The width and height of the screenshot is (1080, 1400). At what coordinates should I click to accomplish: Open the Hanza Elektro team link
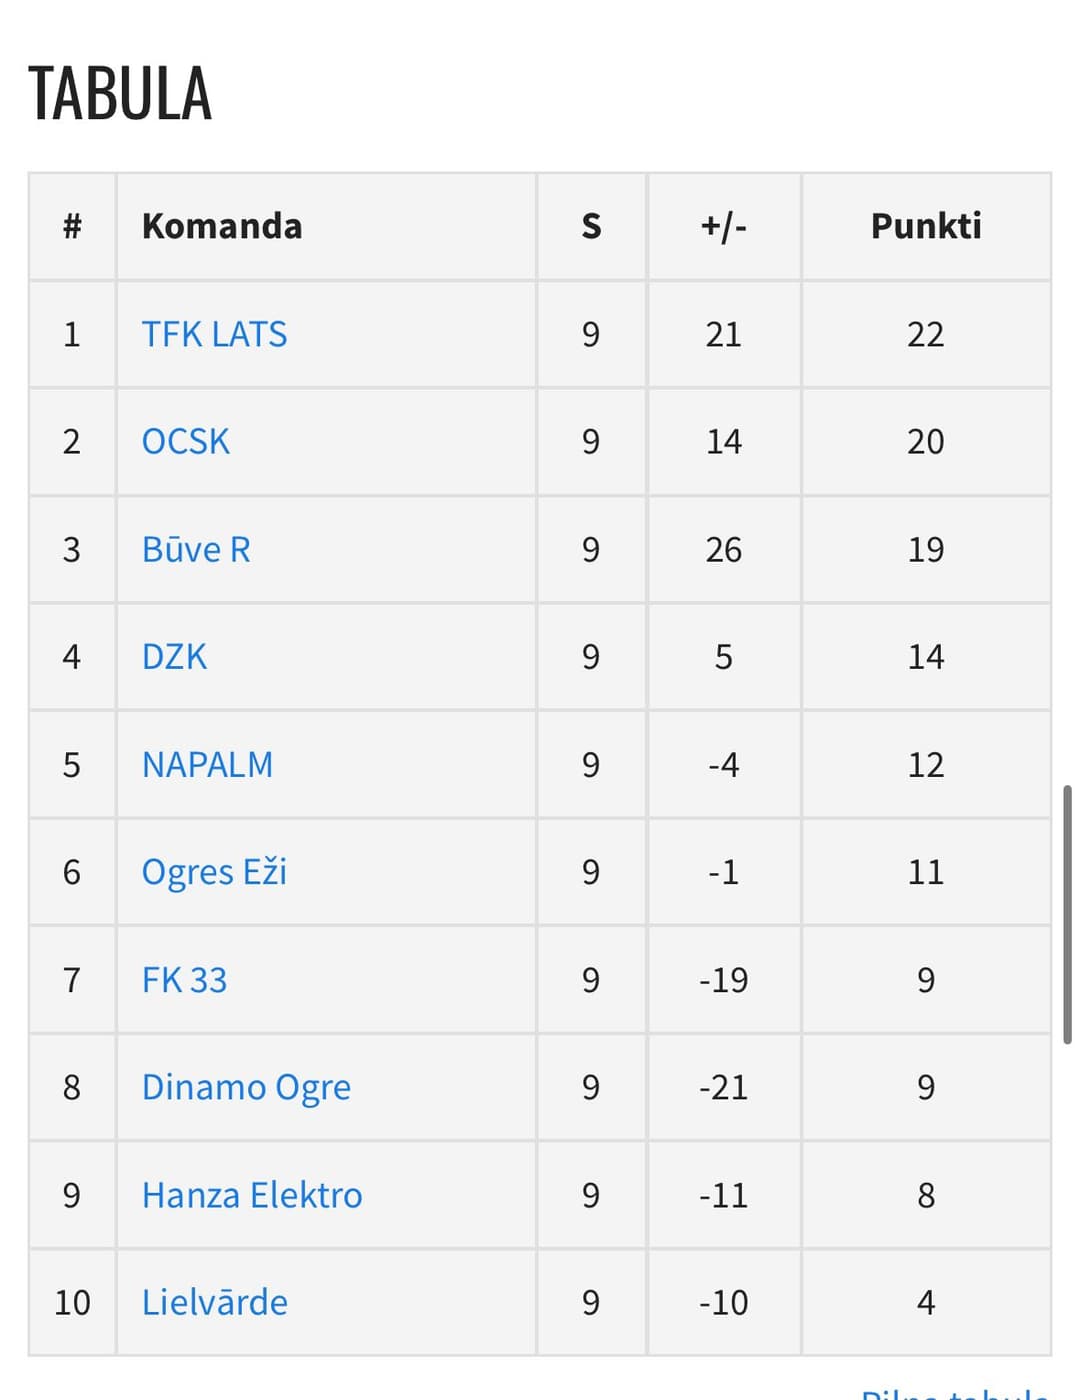coord(252,1195)
